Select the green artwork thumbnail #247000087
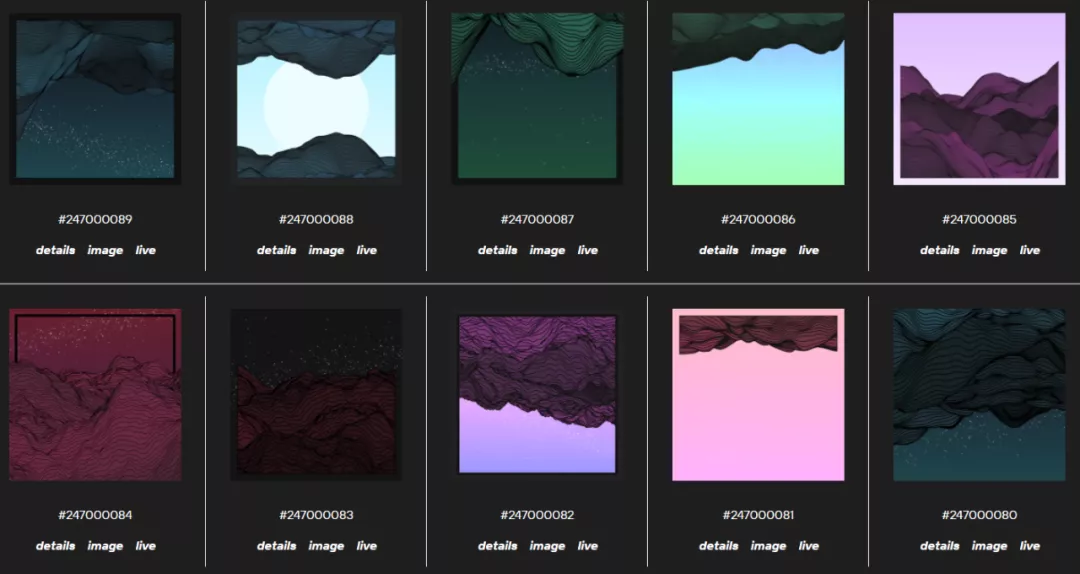Viewport: 1080px width, 574px height. [x=537, y=99]
